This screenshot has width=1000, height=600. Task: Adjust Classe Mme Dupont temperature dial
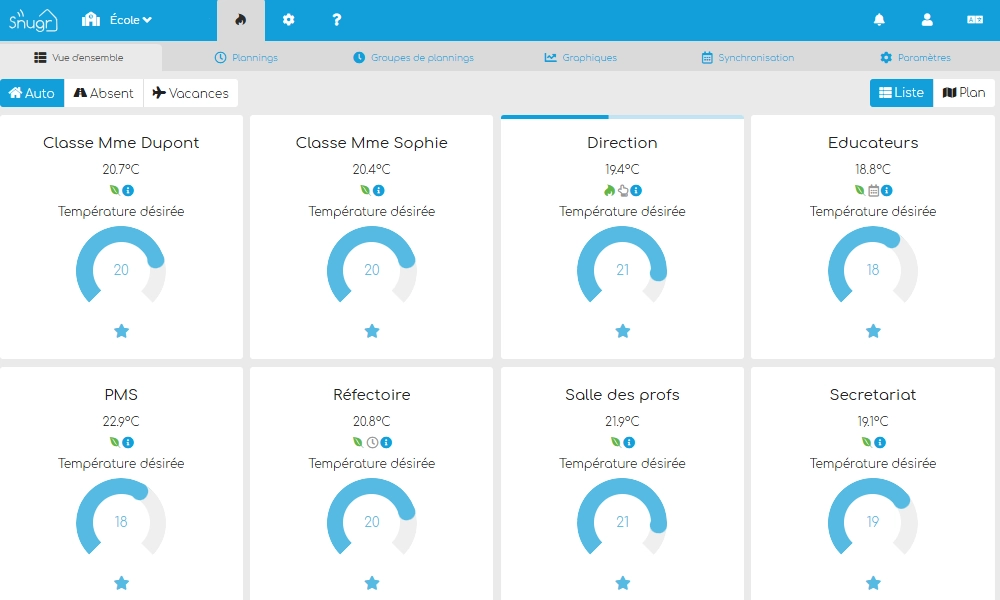(x=121, y=265)
